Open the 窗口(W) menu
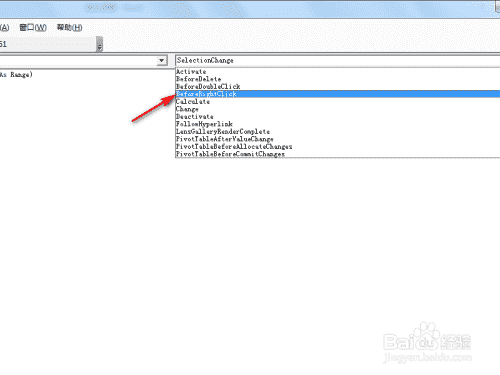This screenshot has width=500, height=375. tap(33, 28)
